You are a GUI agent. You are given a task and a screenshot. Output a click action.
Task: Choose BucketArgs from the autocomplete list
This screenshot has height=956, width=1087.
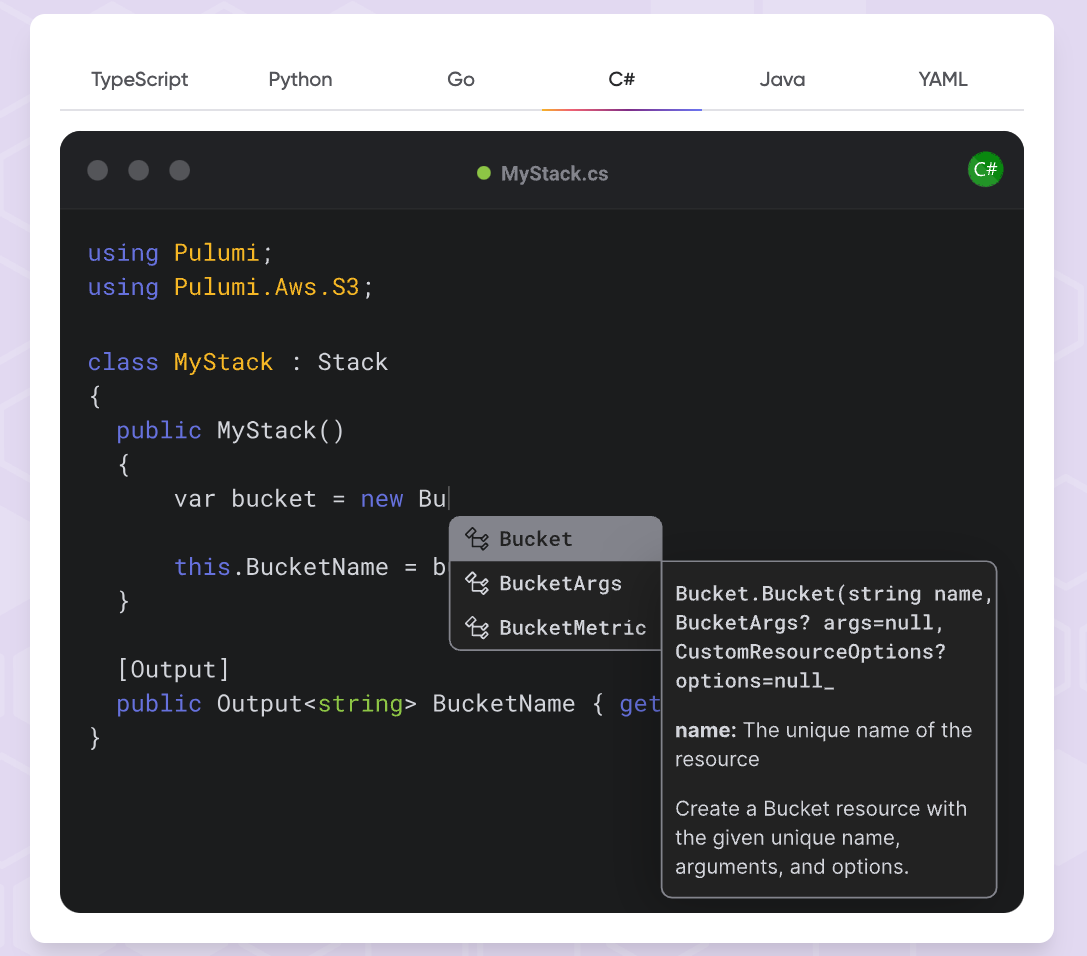click(x=555, y=584)
